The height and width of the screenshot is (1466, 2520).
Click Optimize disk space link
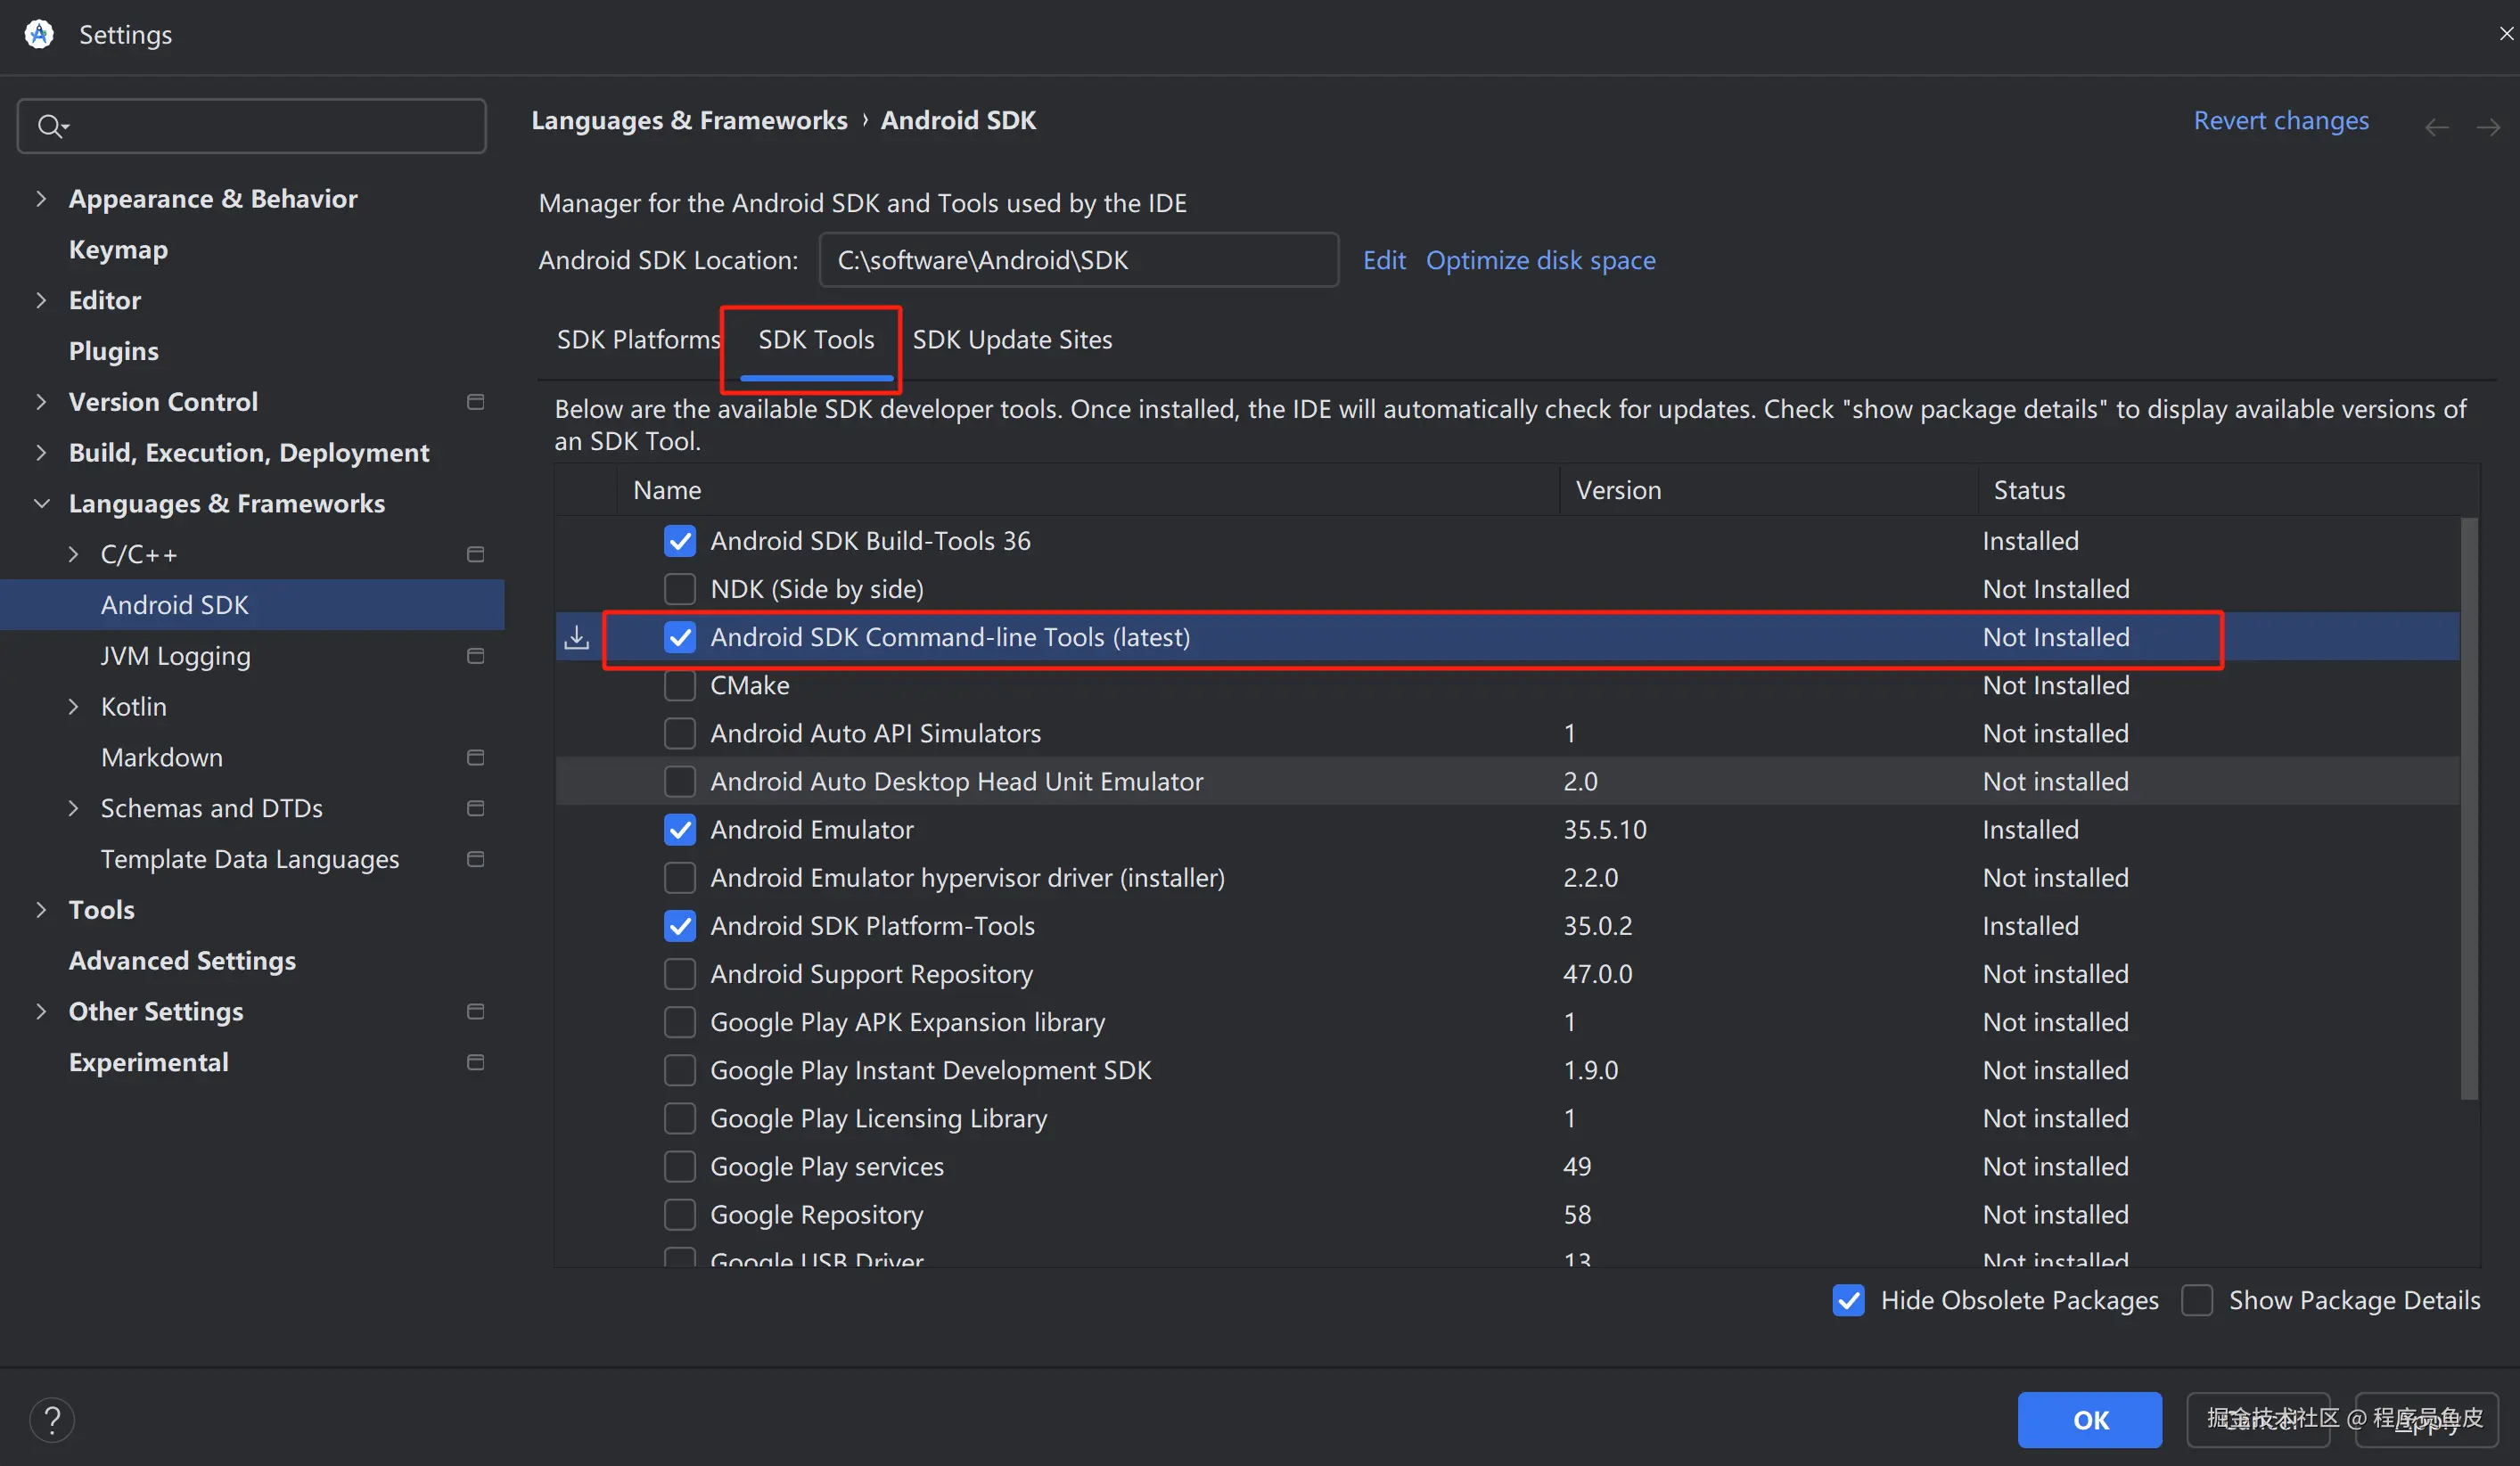[1540, 261]
